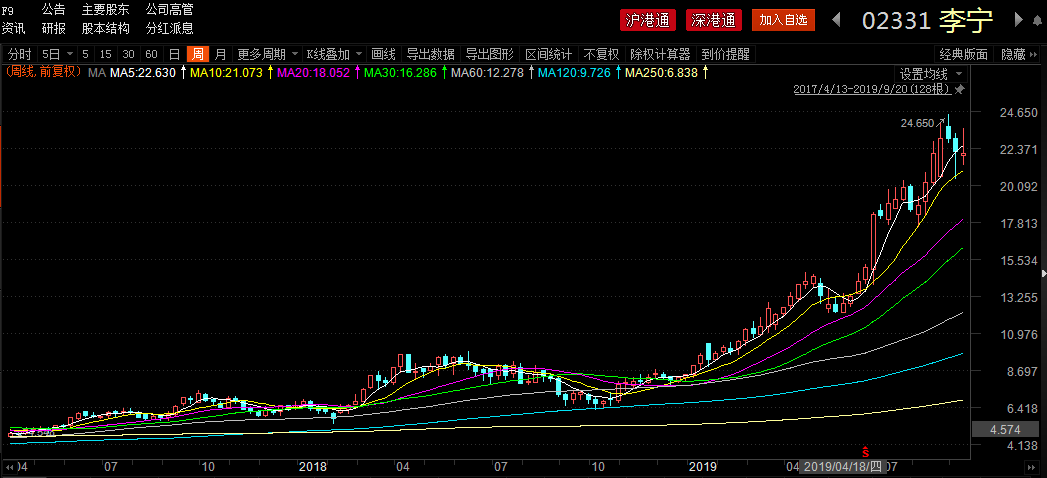
Task: Click the red 深港通 button
Action: pos(712,20)
